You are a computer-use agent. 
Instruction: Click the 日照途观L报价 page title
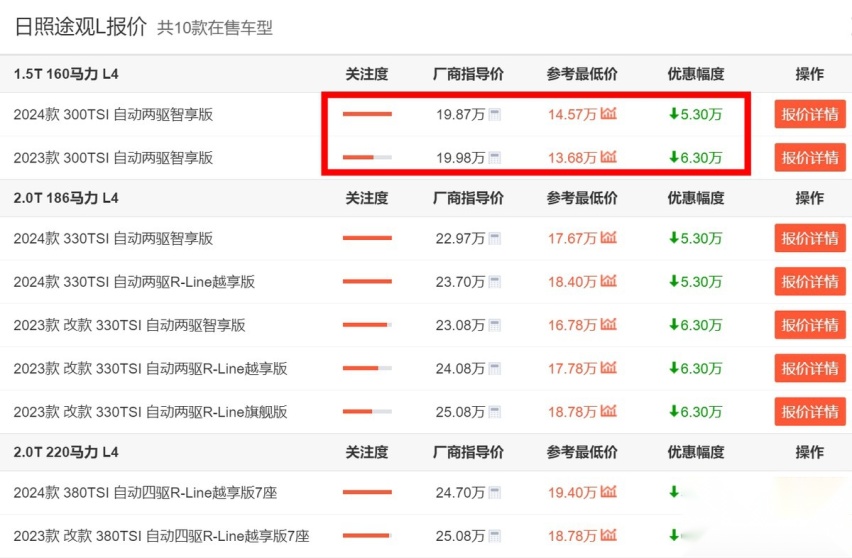click(80, 26)
